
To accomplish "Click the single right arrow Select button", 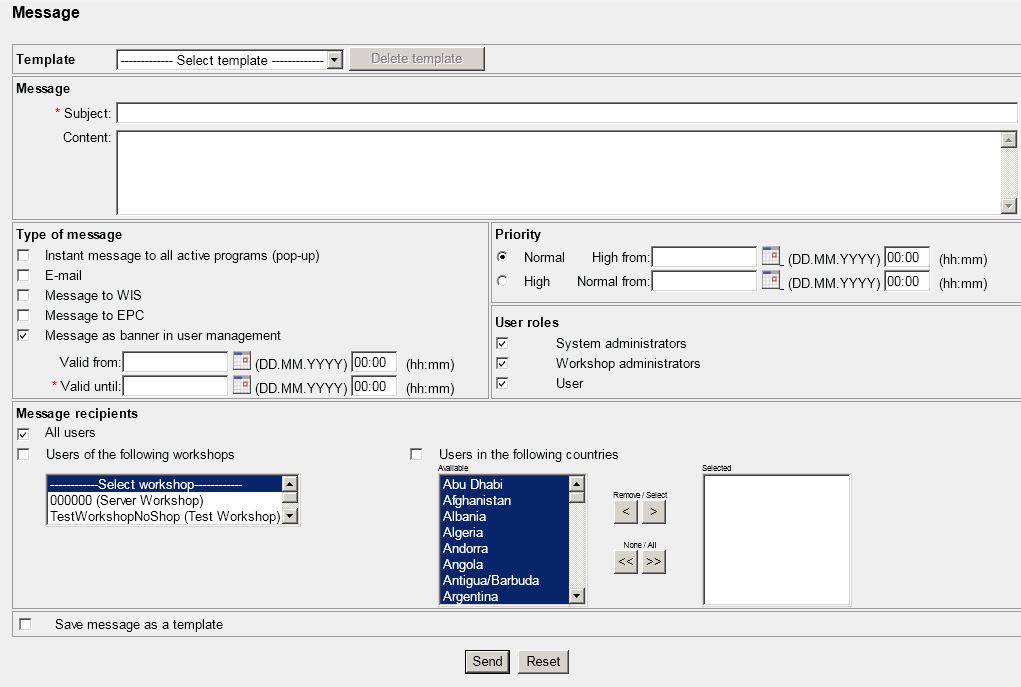I will pyautogui.click(x=653, y=512).
